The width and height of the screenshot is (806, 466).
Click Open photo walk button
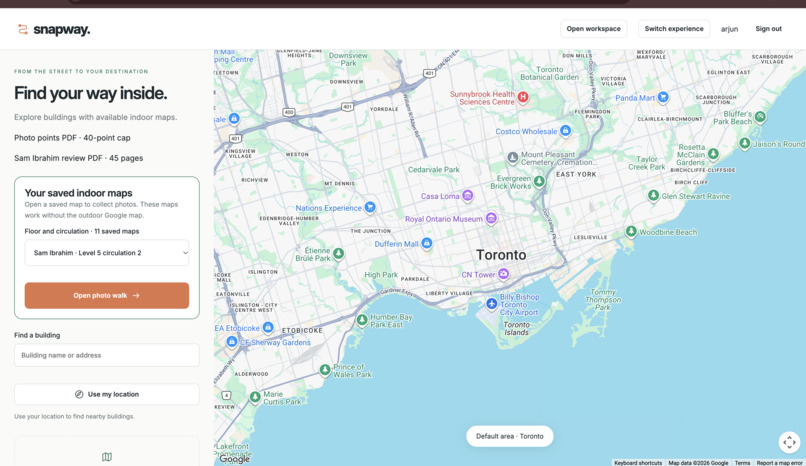click(x=107, y=295)
